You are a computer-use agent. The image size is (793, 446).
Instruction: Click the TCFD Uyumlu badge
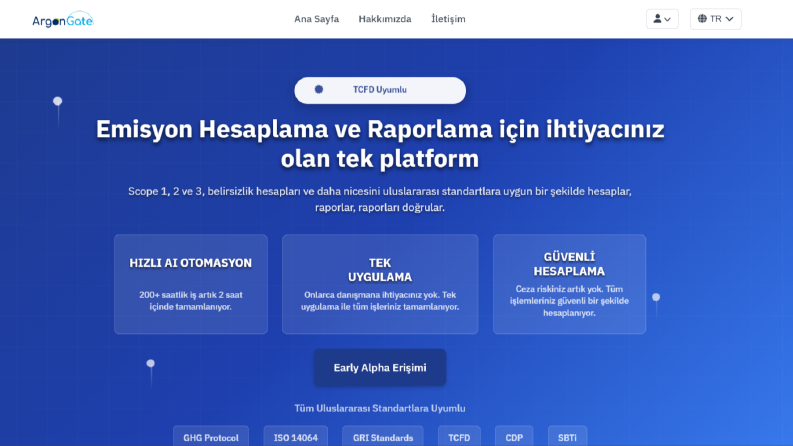click(x=380, y=90)
